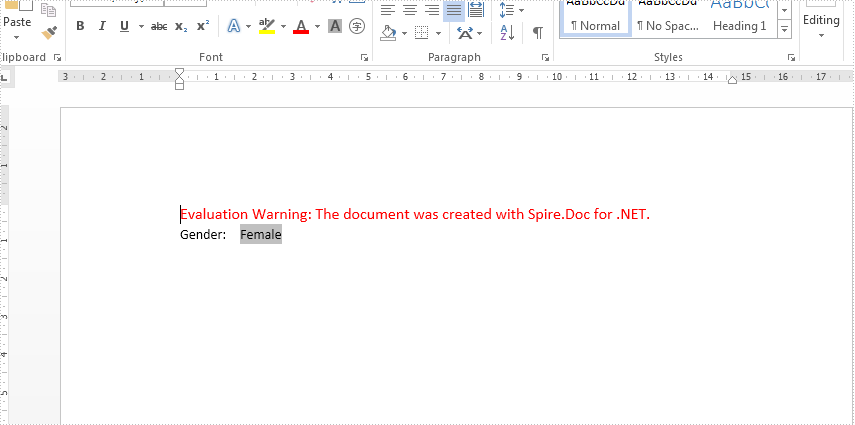This screenshot has height=425, width=855.
Task: Open Borders dropdown arrow
Action: click(x=438, y=33)
